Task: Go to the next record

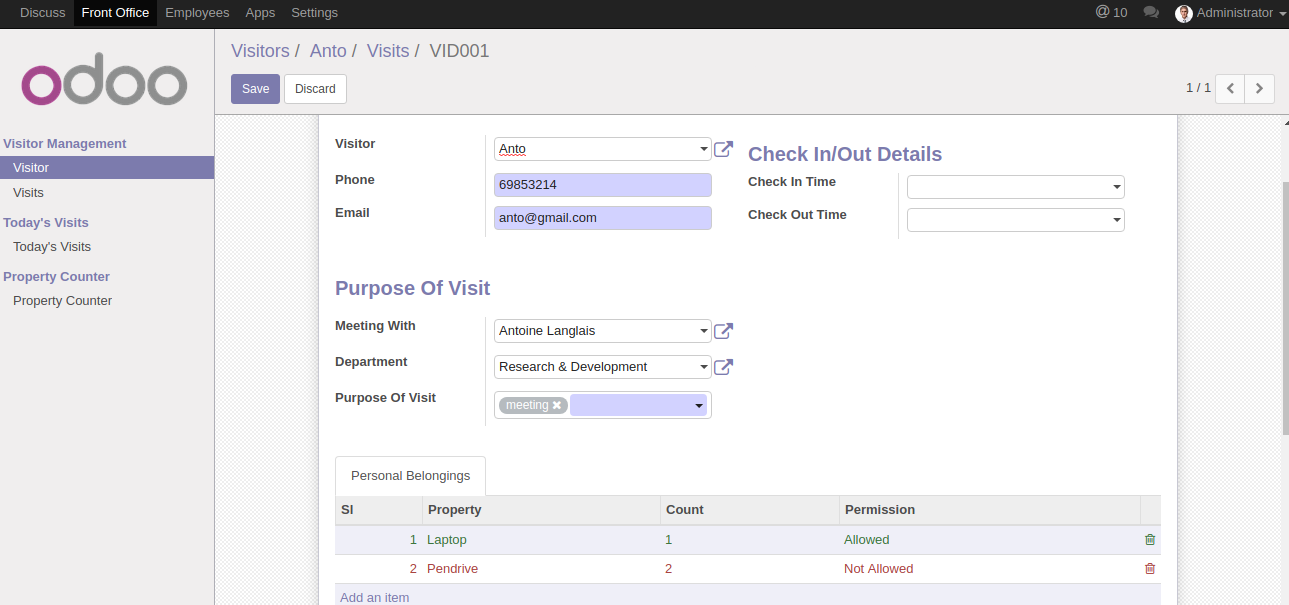Action: point(1259,89)
